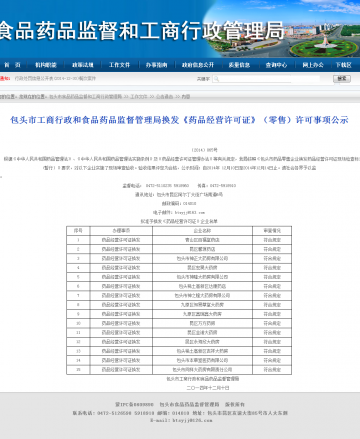Click the 办理事项 table column header
Screen dimensions: 360x439
(x=121, y=231)
